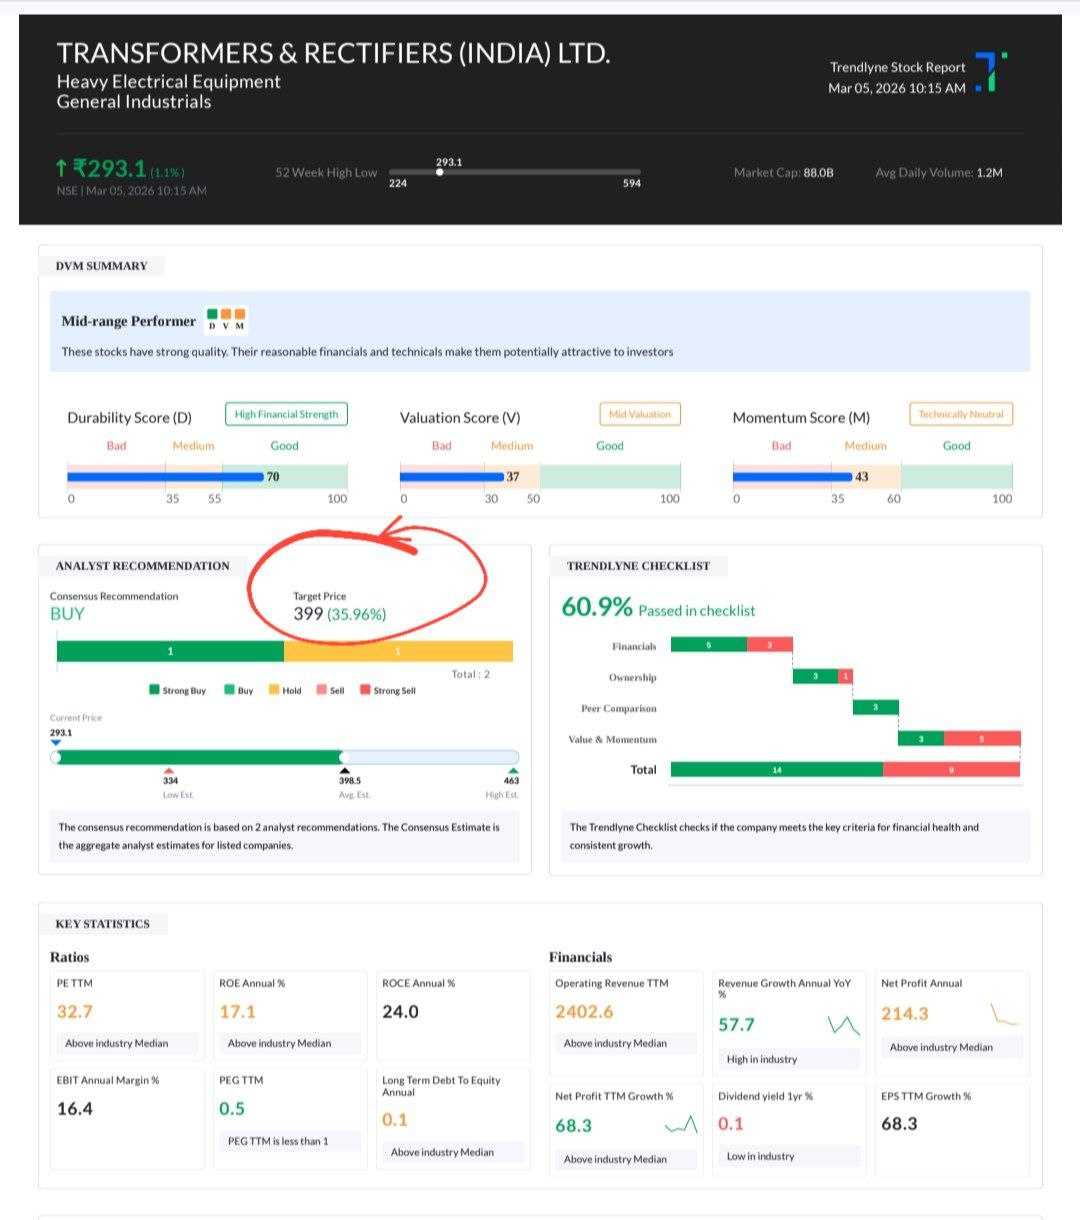The width and height of the screenshot is (1080, 1220).
Task: Click the Target Price 399 value
Action: (308, 614)
